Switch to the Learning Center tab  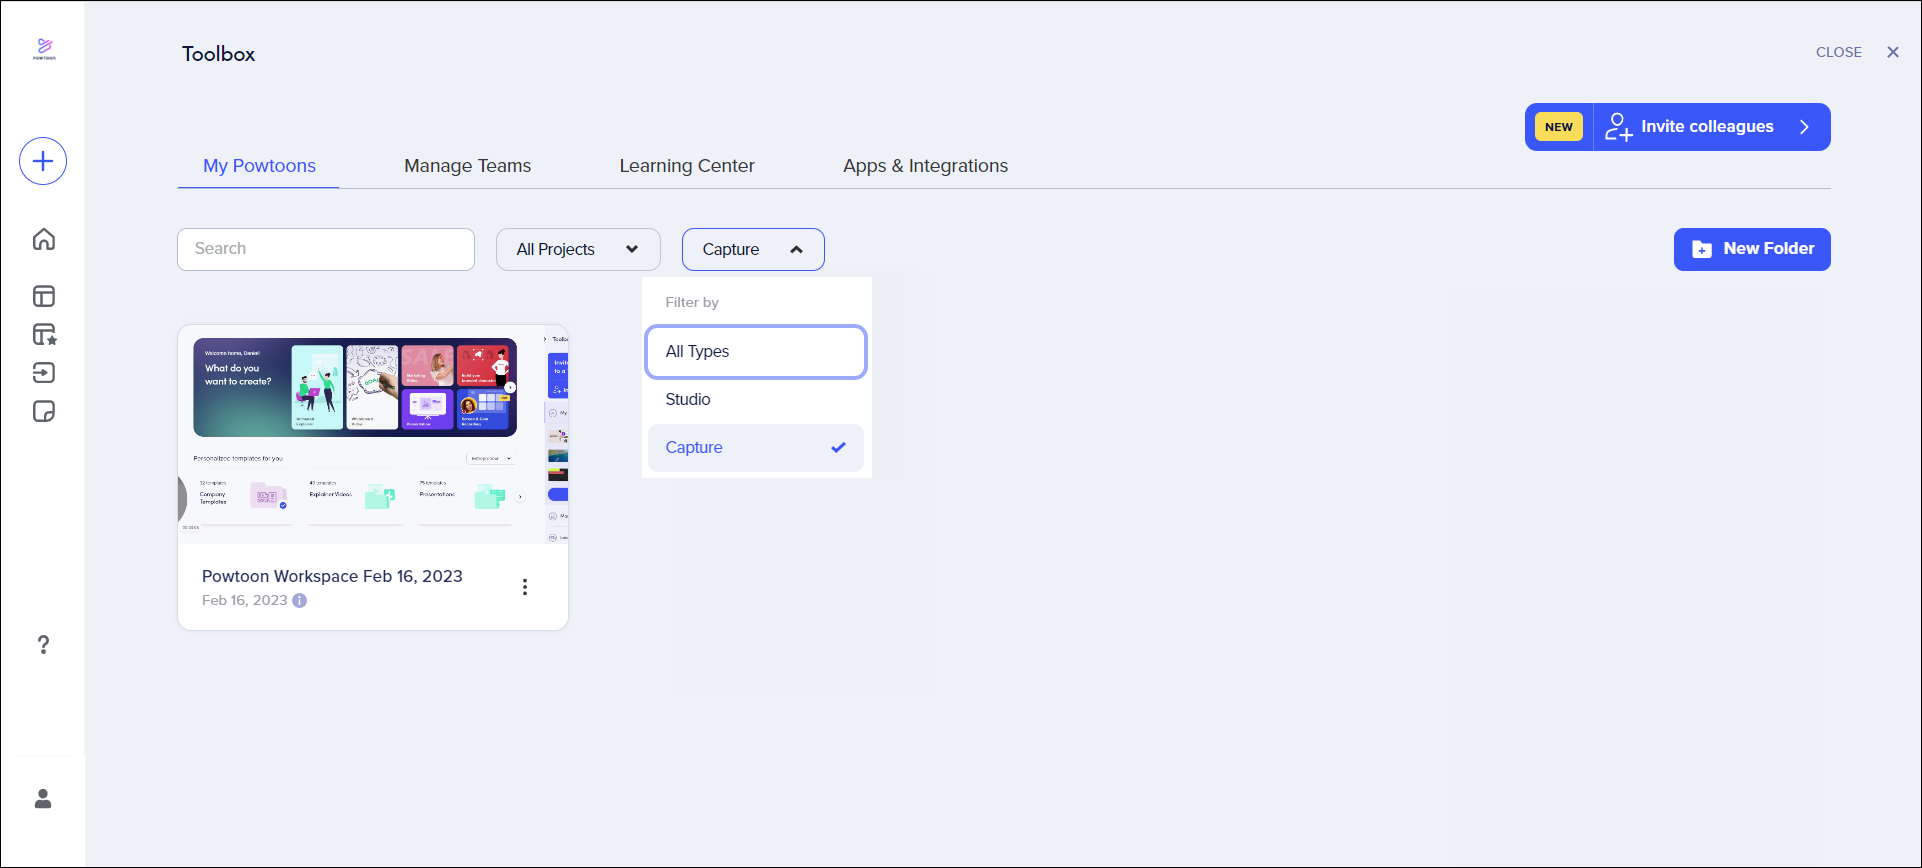click(x=687, y=166)
